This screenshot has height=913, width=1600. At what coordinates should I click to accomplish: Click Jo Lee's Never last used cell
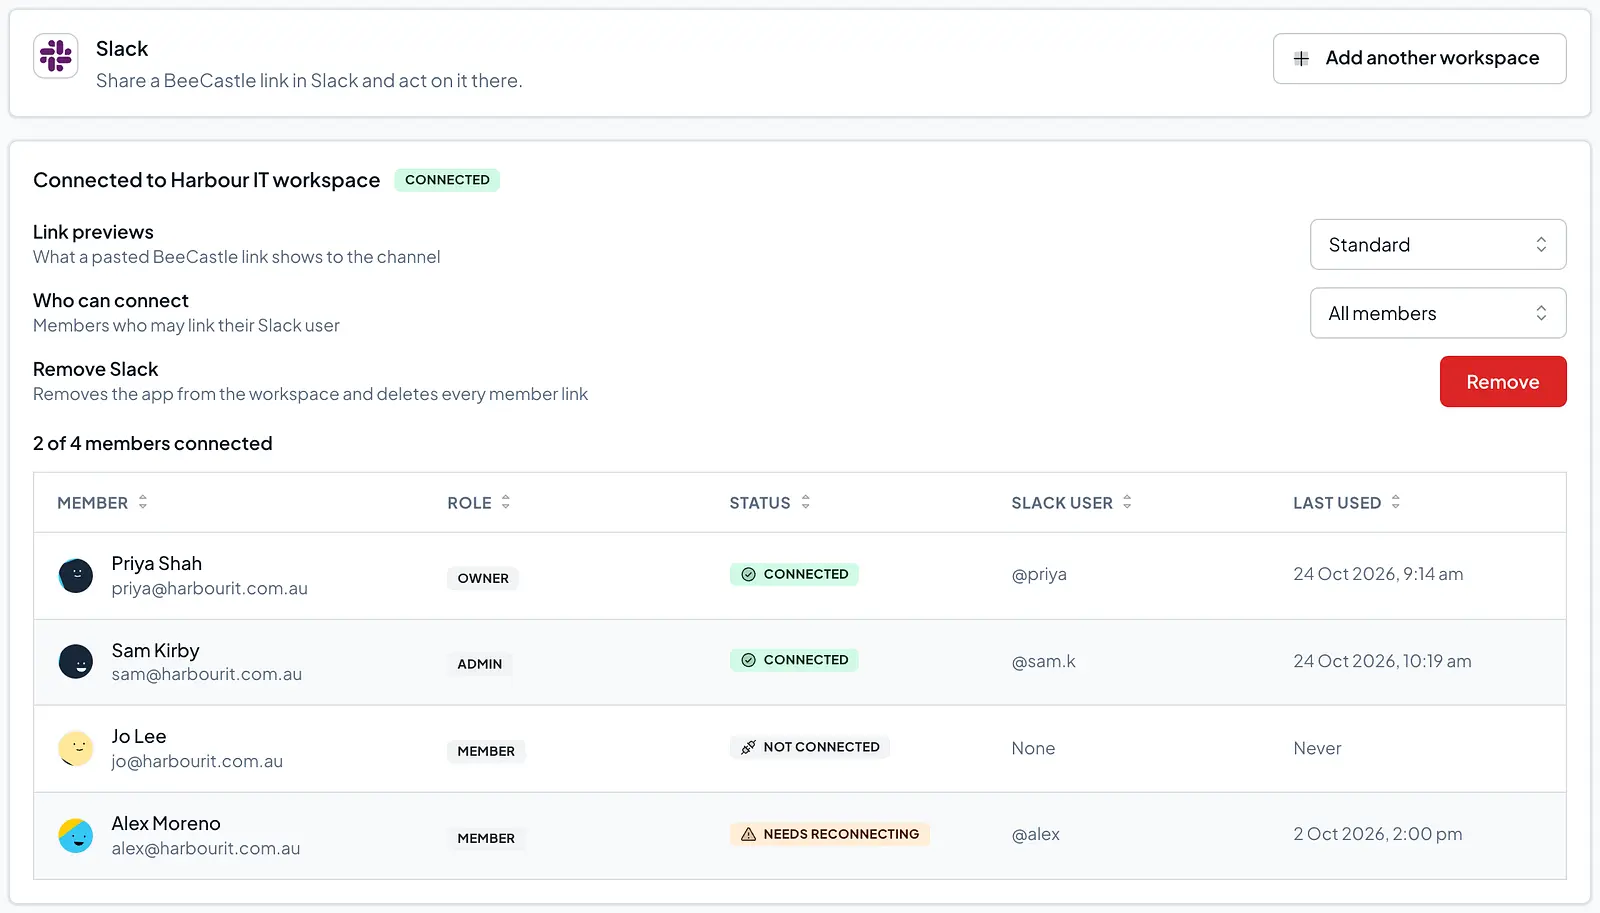(x=1317, y=748)
